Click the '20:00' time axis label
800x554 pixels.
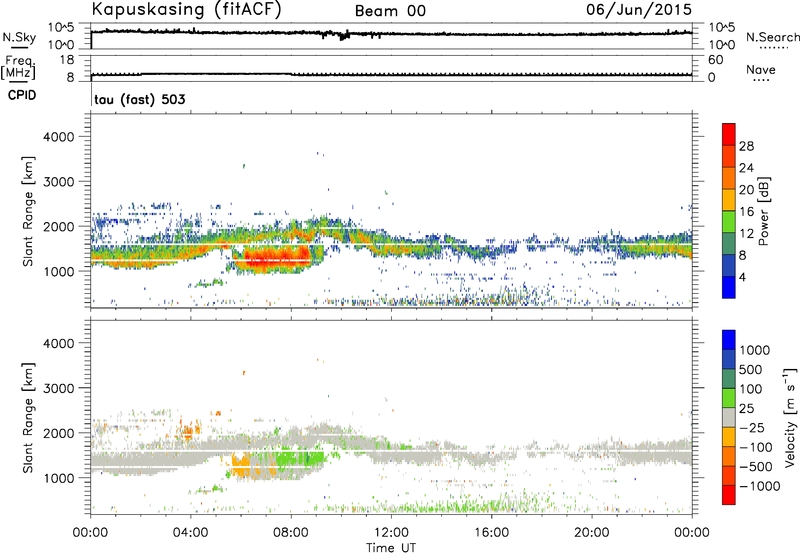pyautogui.click(x=592, y=533)
